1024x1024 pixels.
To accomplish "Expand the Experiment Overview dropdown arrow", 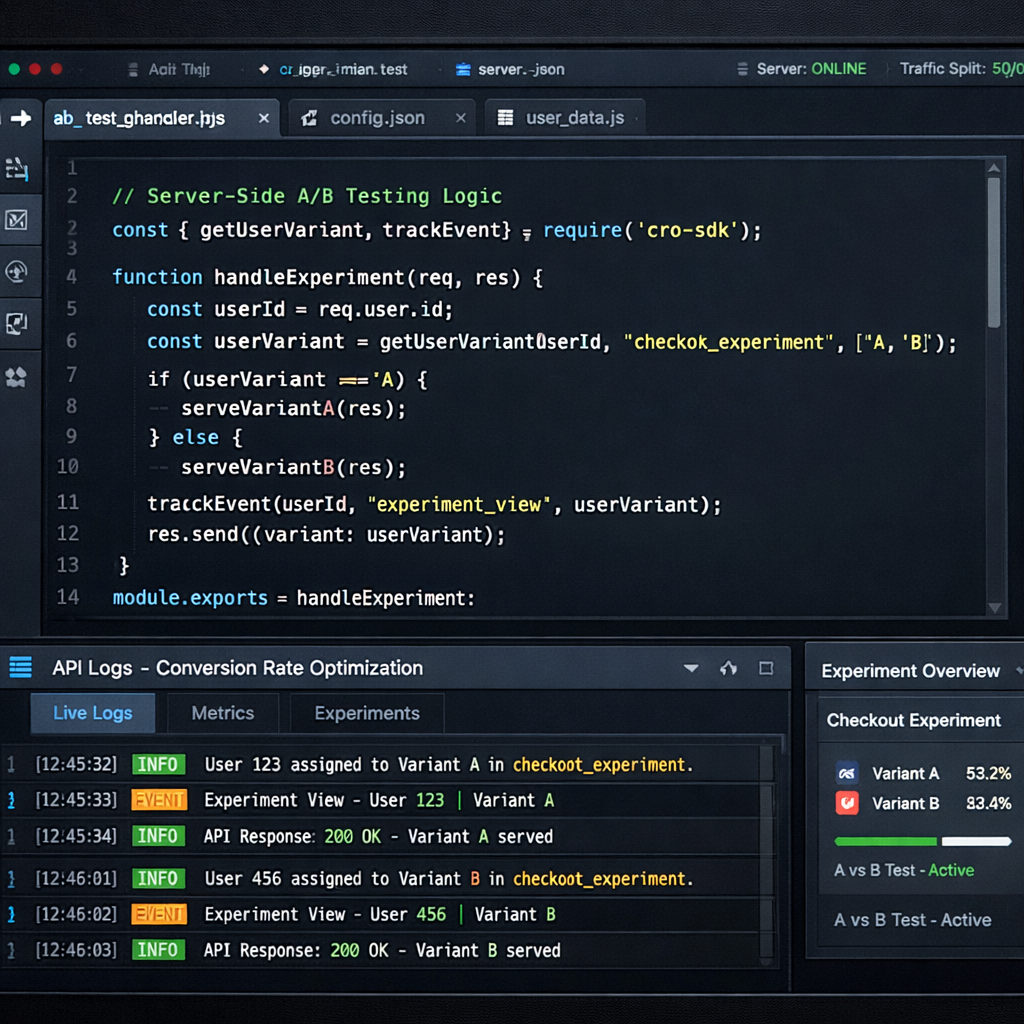I will tap(1019, 671).
